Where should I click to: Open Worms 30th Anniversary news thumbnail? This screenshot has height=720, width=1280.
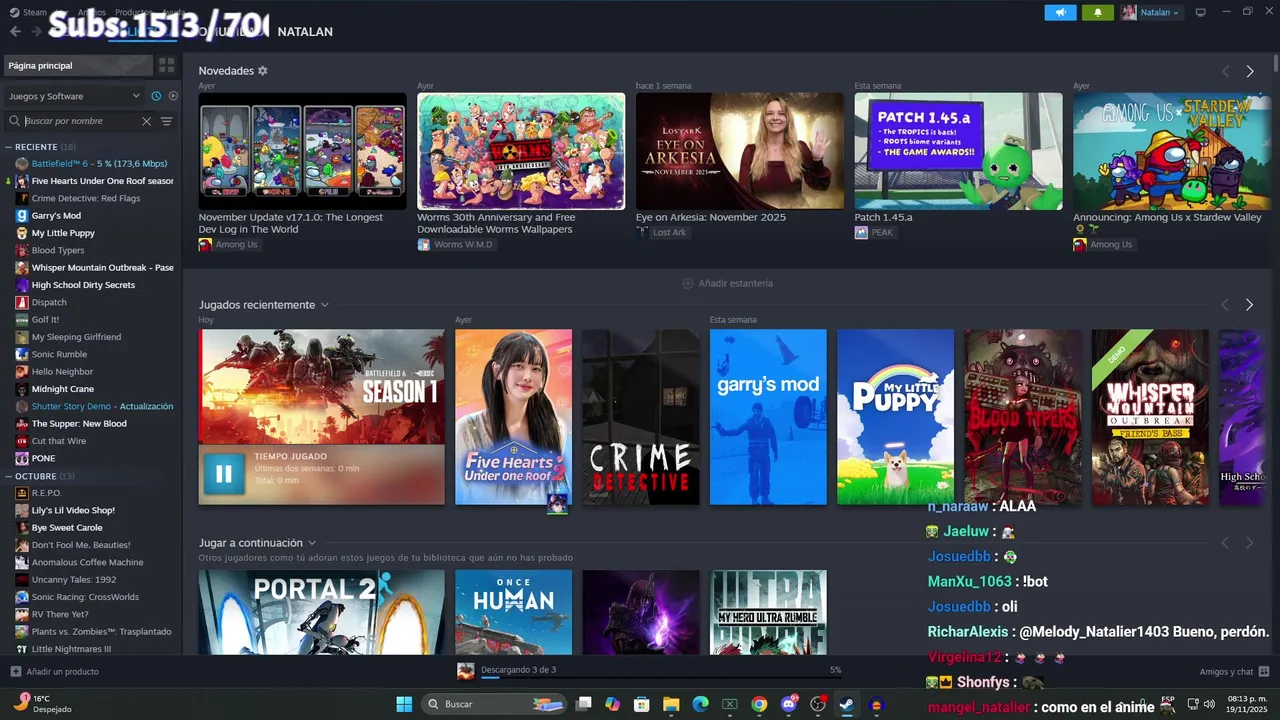tap(521, 151)
